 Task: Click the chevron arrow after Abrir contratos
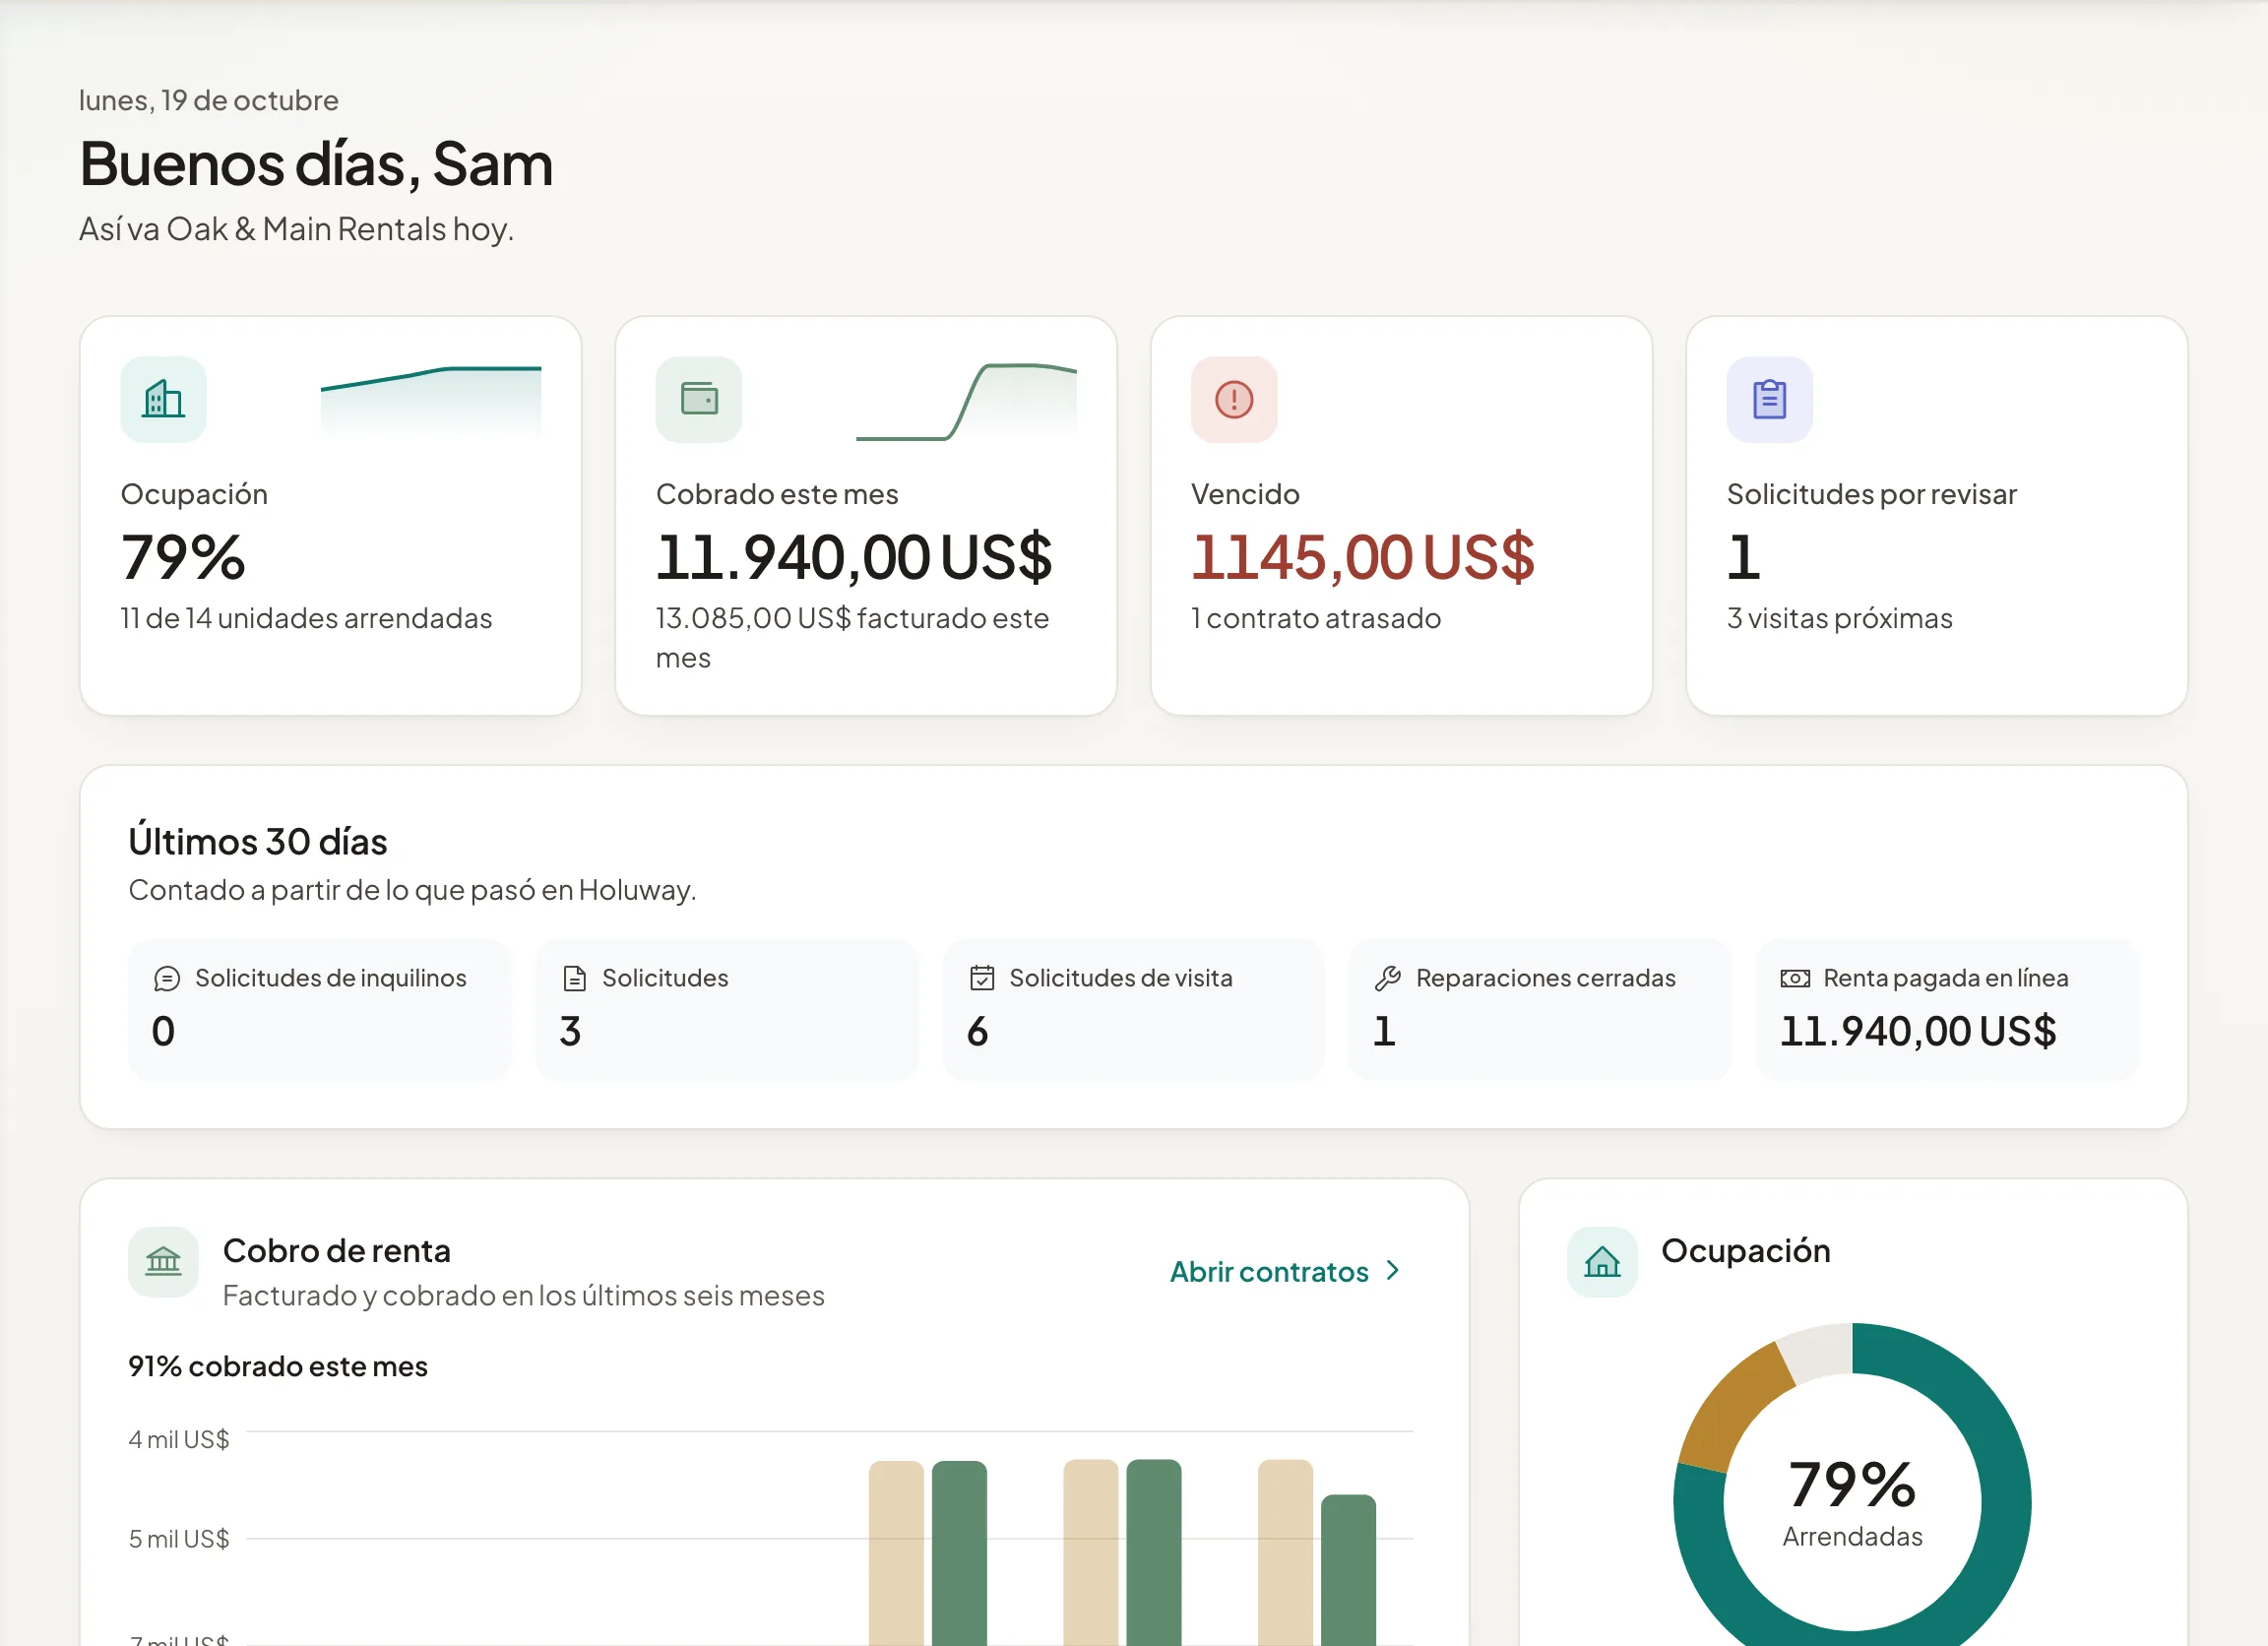click(1393, 1271)
